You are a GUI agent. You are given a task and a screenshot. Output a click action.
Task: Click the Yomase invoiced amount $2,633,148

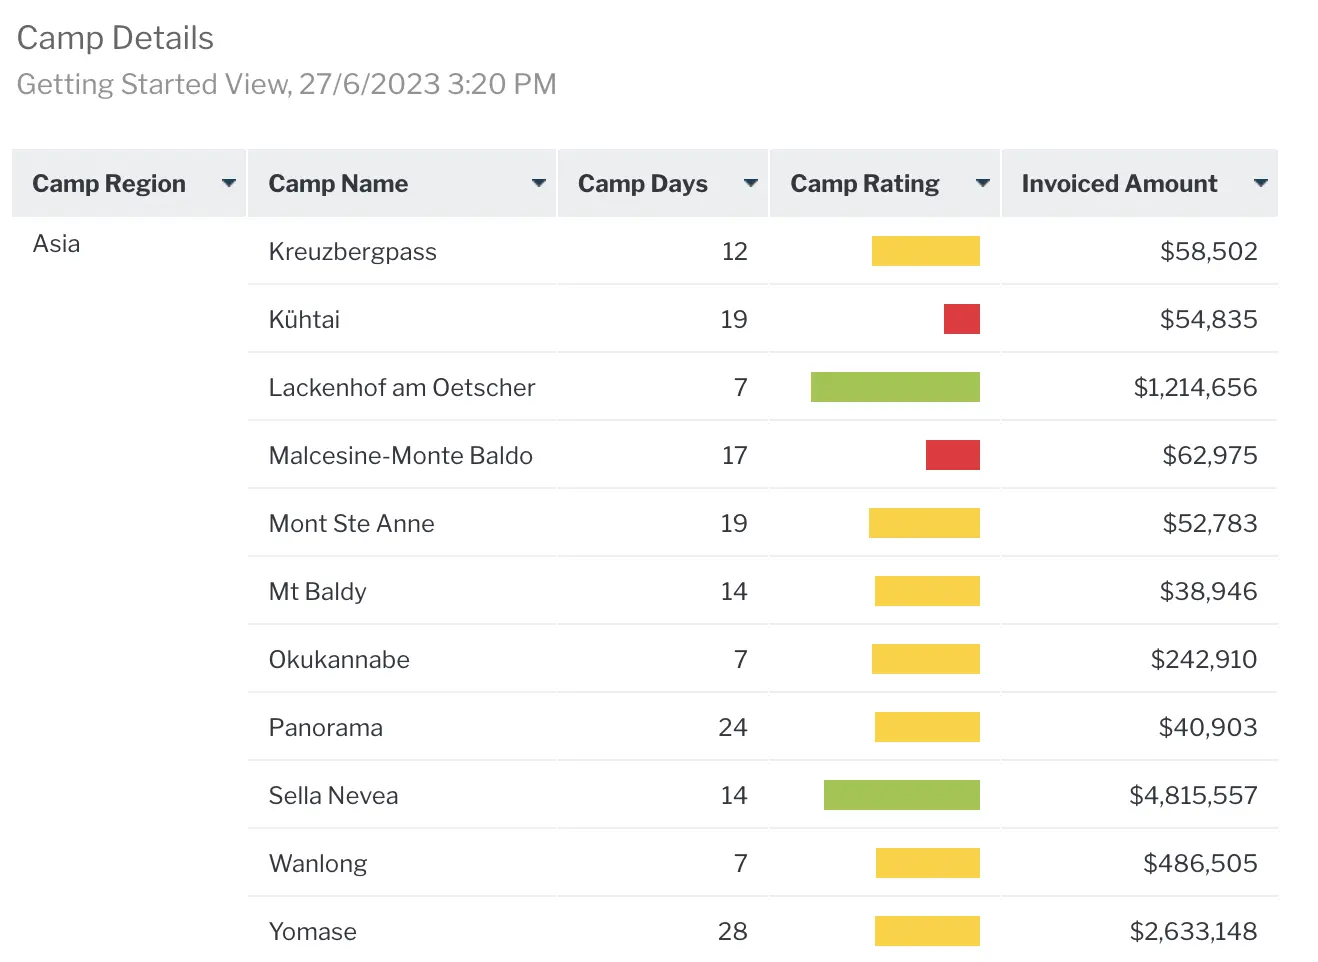click(1193, 932)
